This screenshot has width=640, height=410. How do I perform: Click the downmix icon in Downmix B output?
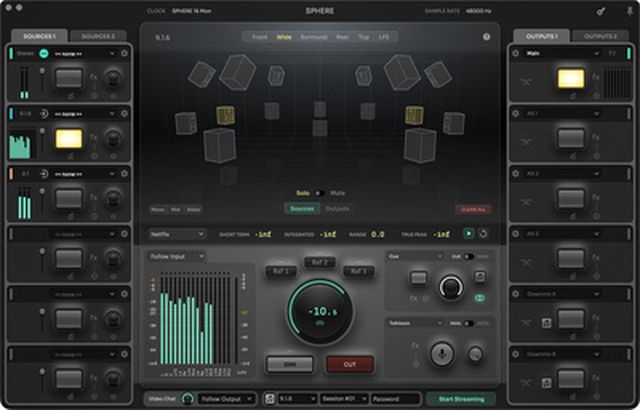547,383
